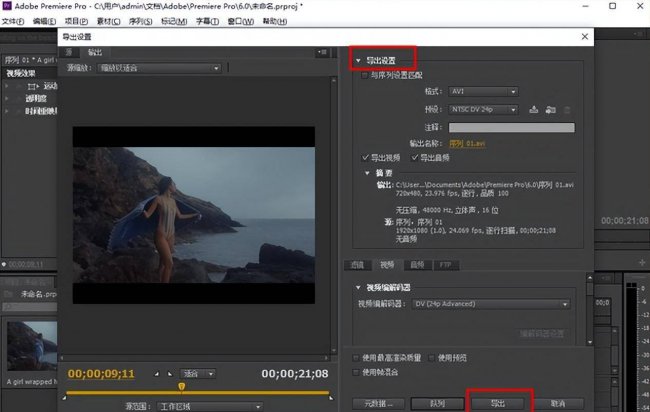Click scroll up arrow in video codec panel
Image resolution: width=650 pixels, height=412 pixels.
[x=589, y=277]
